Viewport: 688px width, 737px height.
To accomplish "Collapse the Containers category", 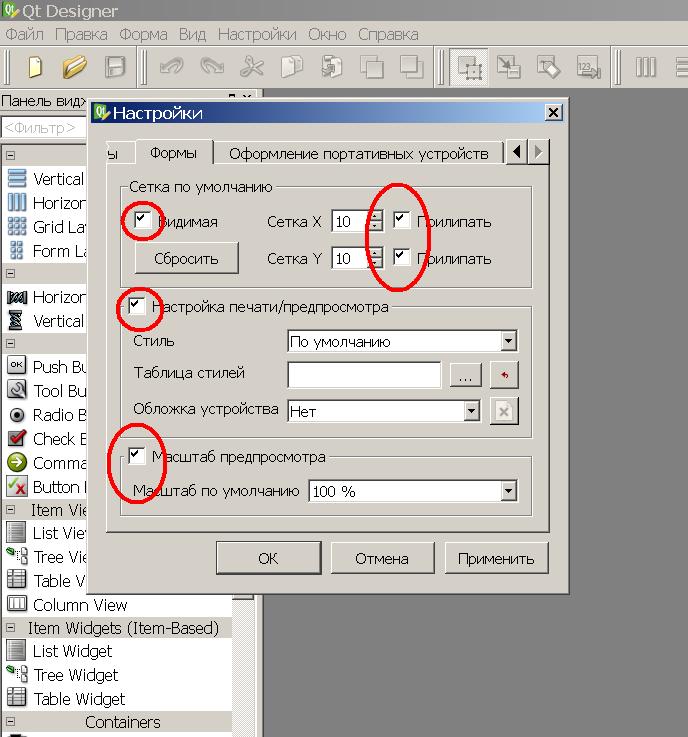I will click(x=10, y=722).
